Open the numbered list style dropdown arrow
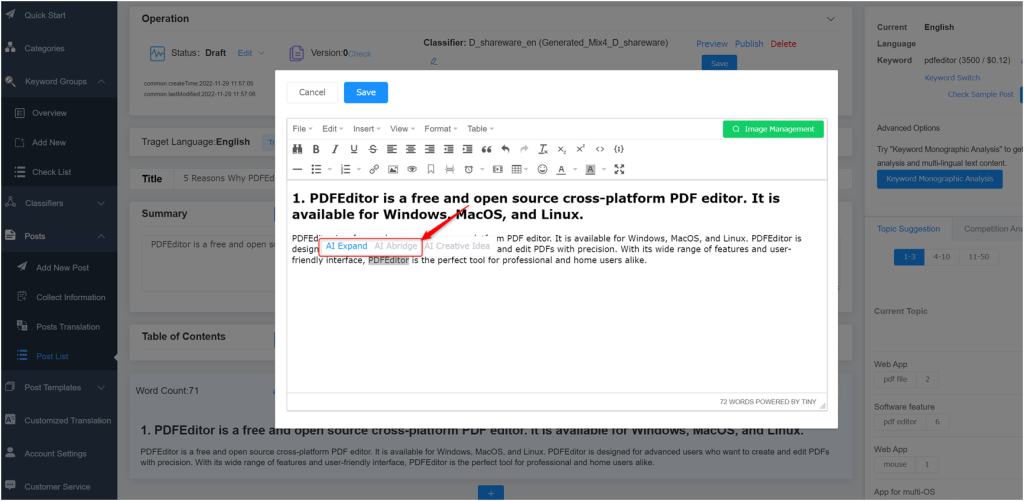This screenshot has height=501, width=1024. 359,169
